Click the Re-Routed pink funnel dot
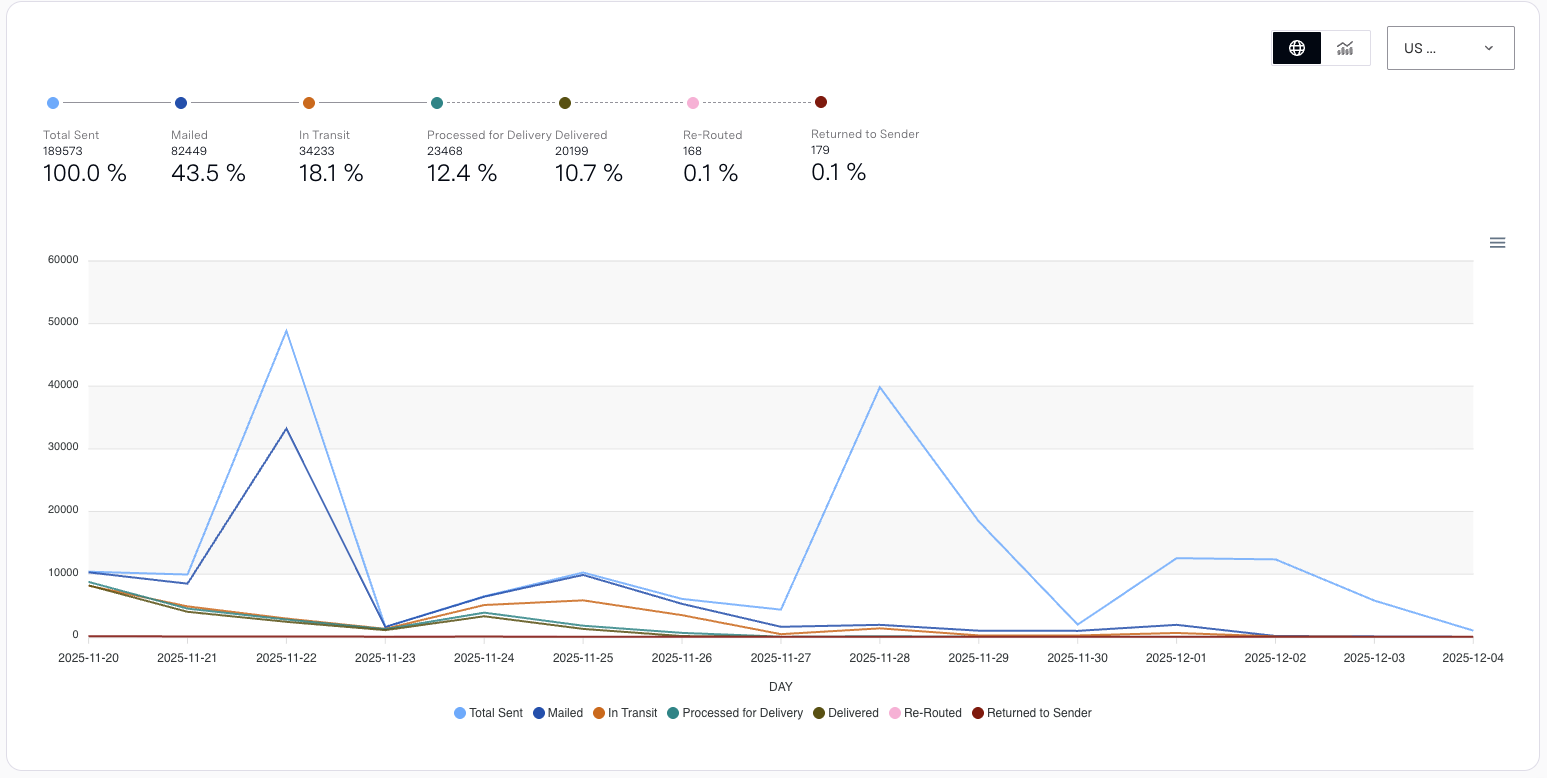This screenshot has height=778, width=1547. (693, 103)
